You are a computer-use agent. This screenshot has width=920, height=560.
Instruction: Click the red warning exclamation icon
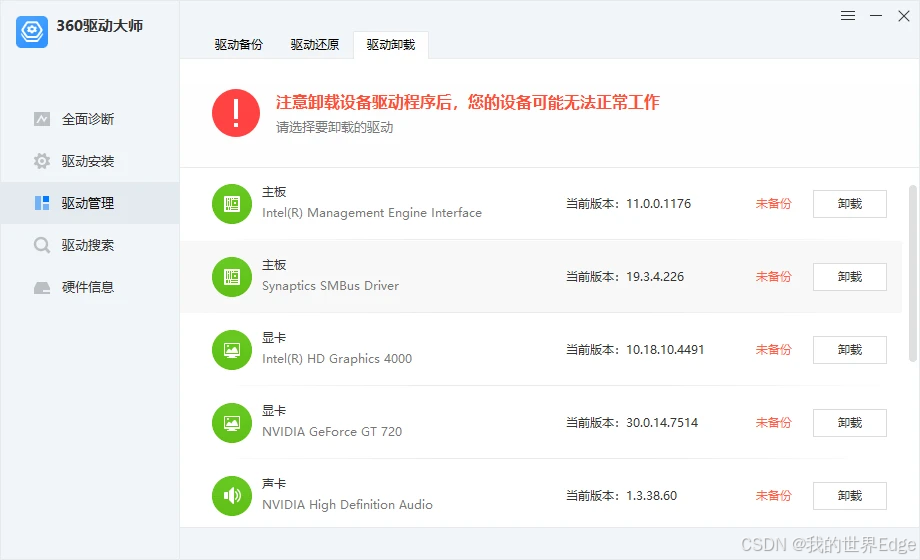[236, 113]
